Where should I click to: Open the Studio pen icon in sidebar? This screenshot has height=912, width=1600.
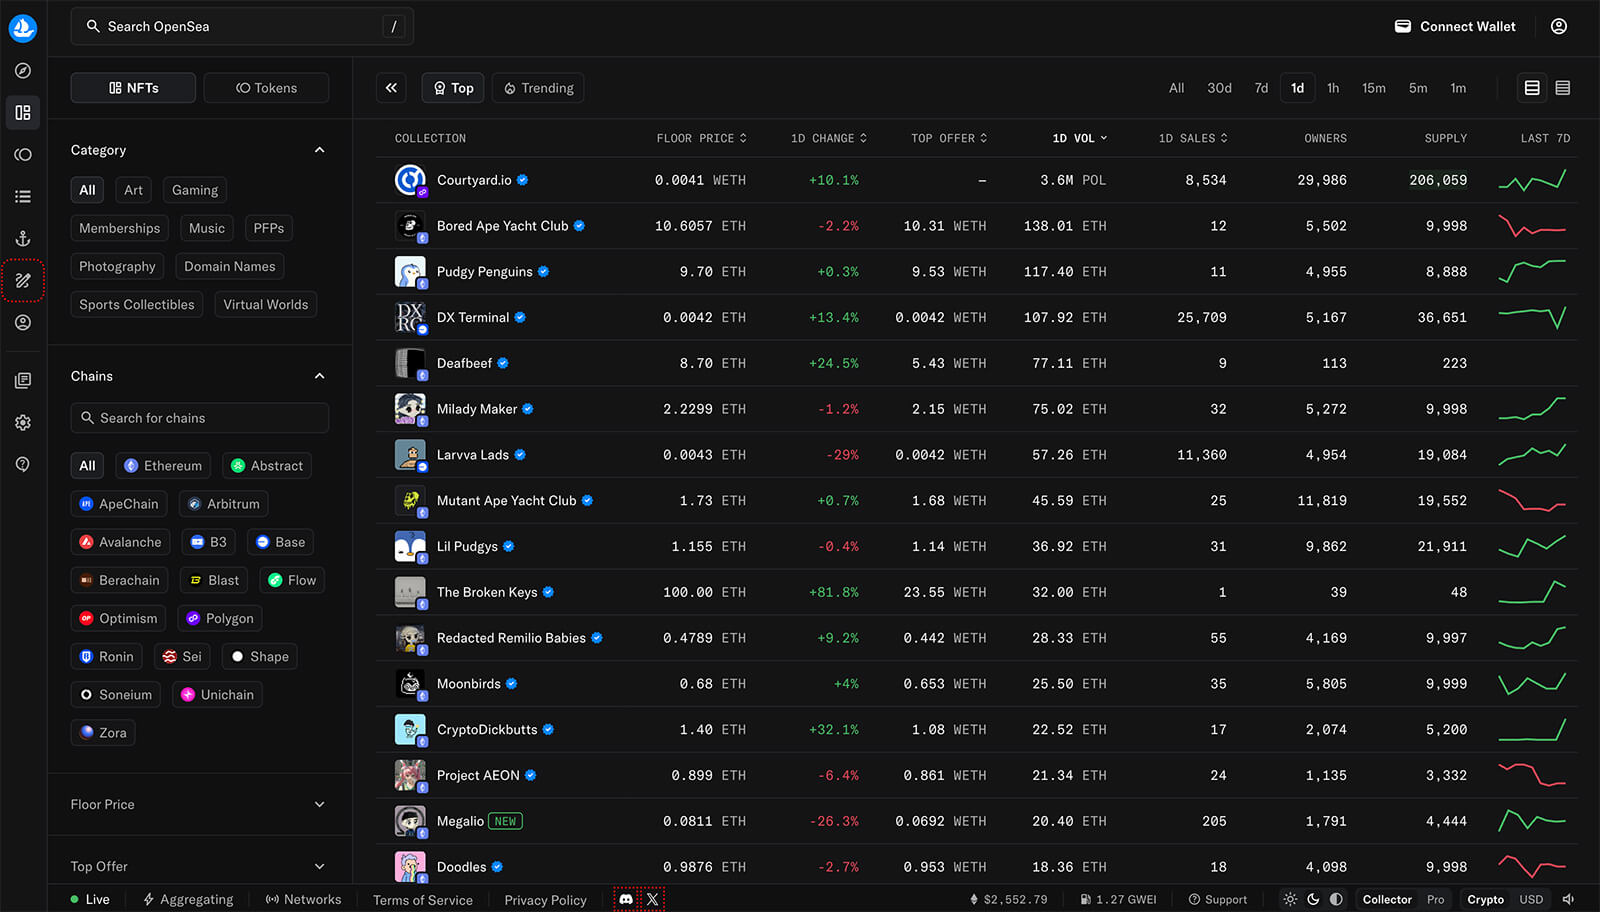(x=23, y=281)
